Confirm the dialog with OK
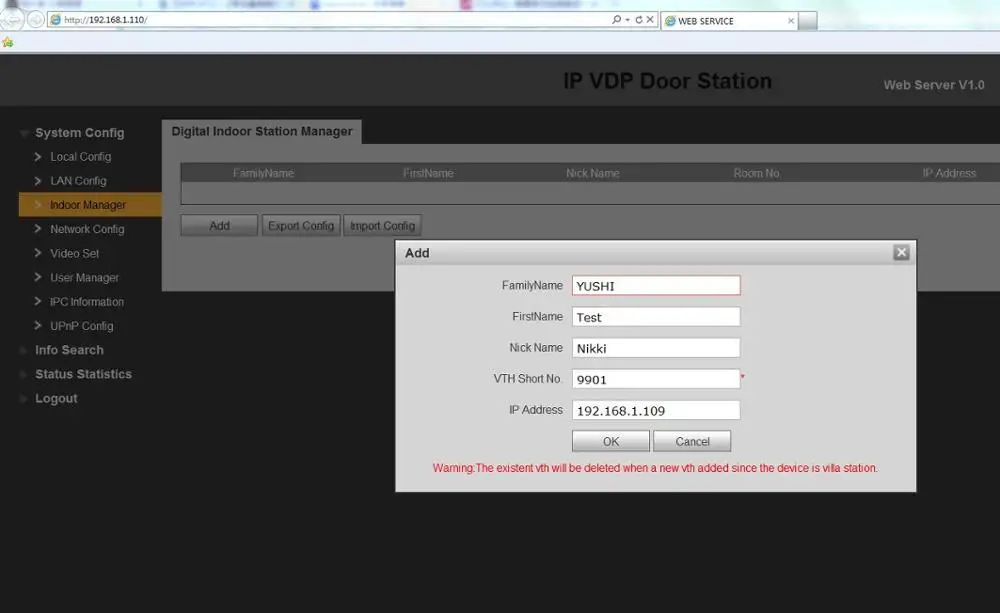The width and height of the screenshot is (1000, 613). tap(610, 441)
